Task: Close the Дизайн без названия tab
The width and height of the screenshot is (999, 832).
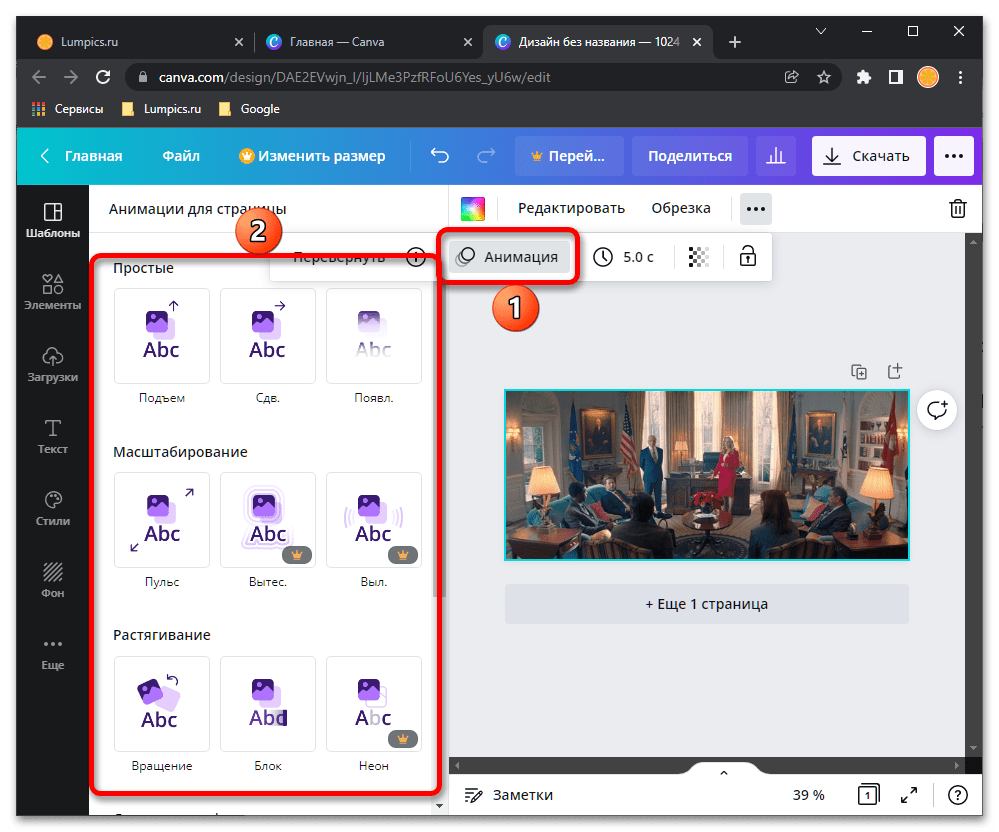Action: point(697,42)
